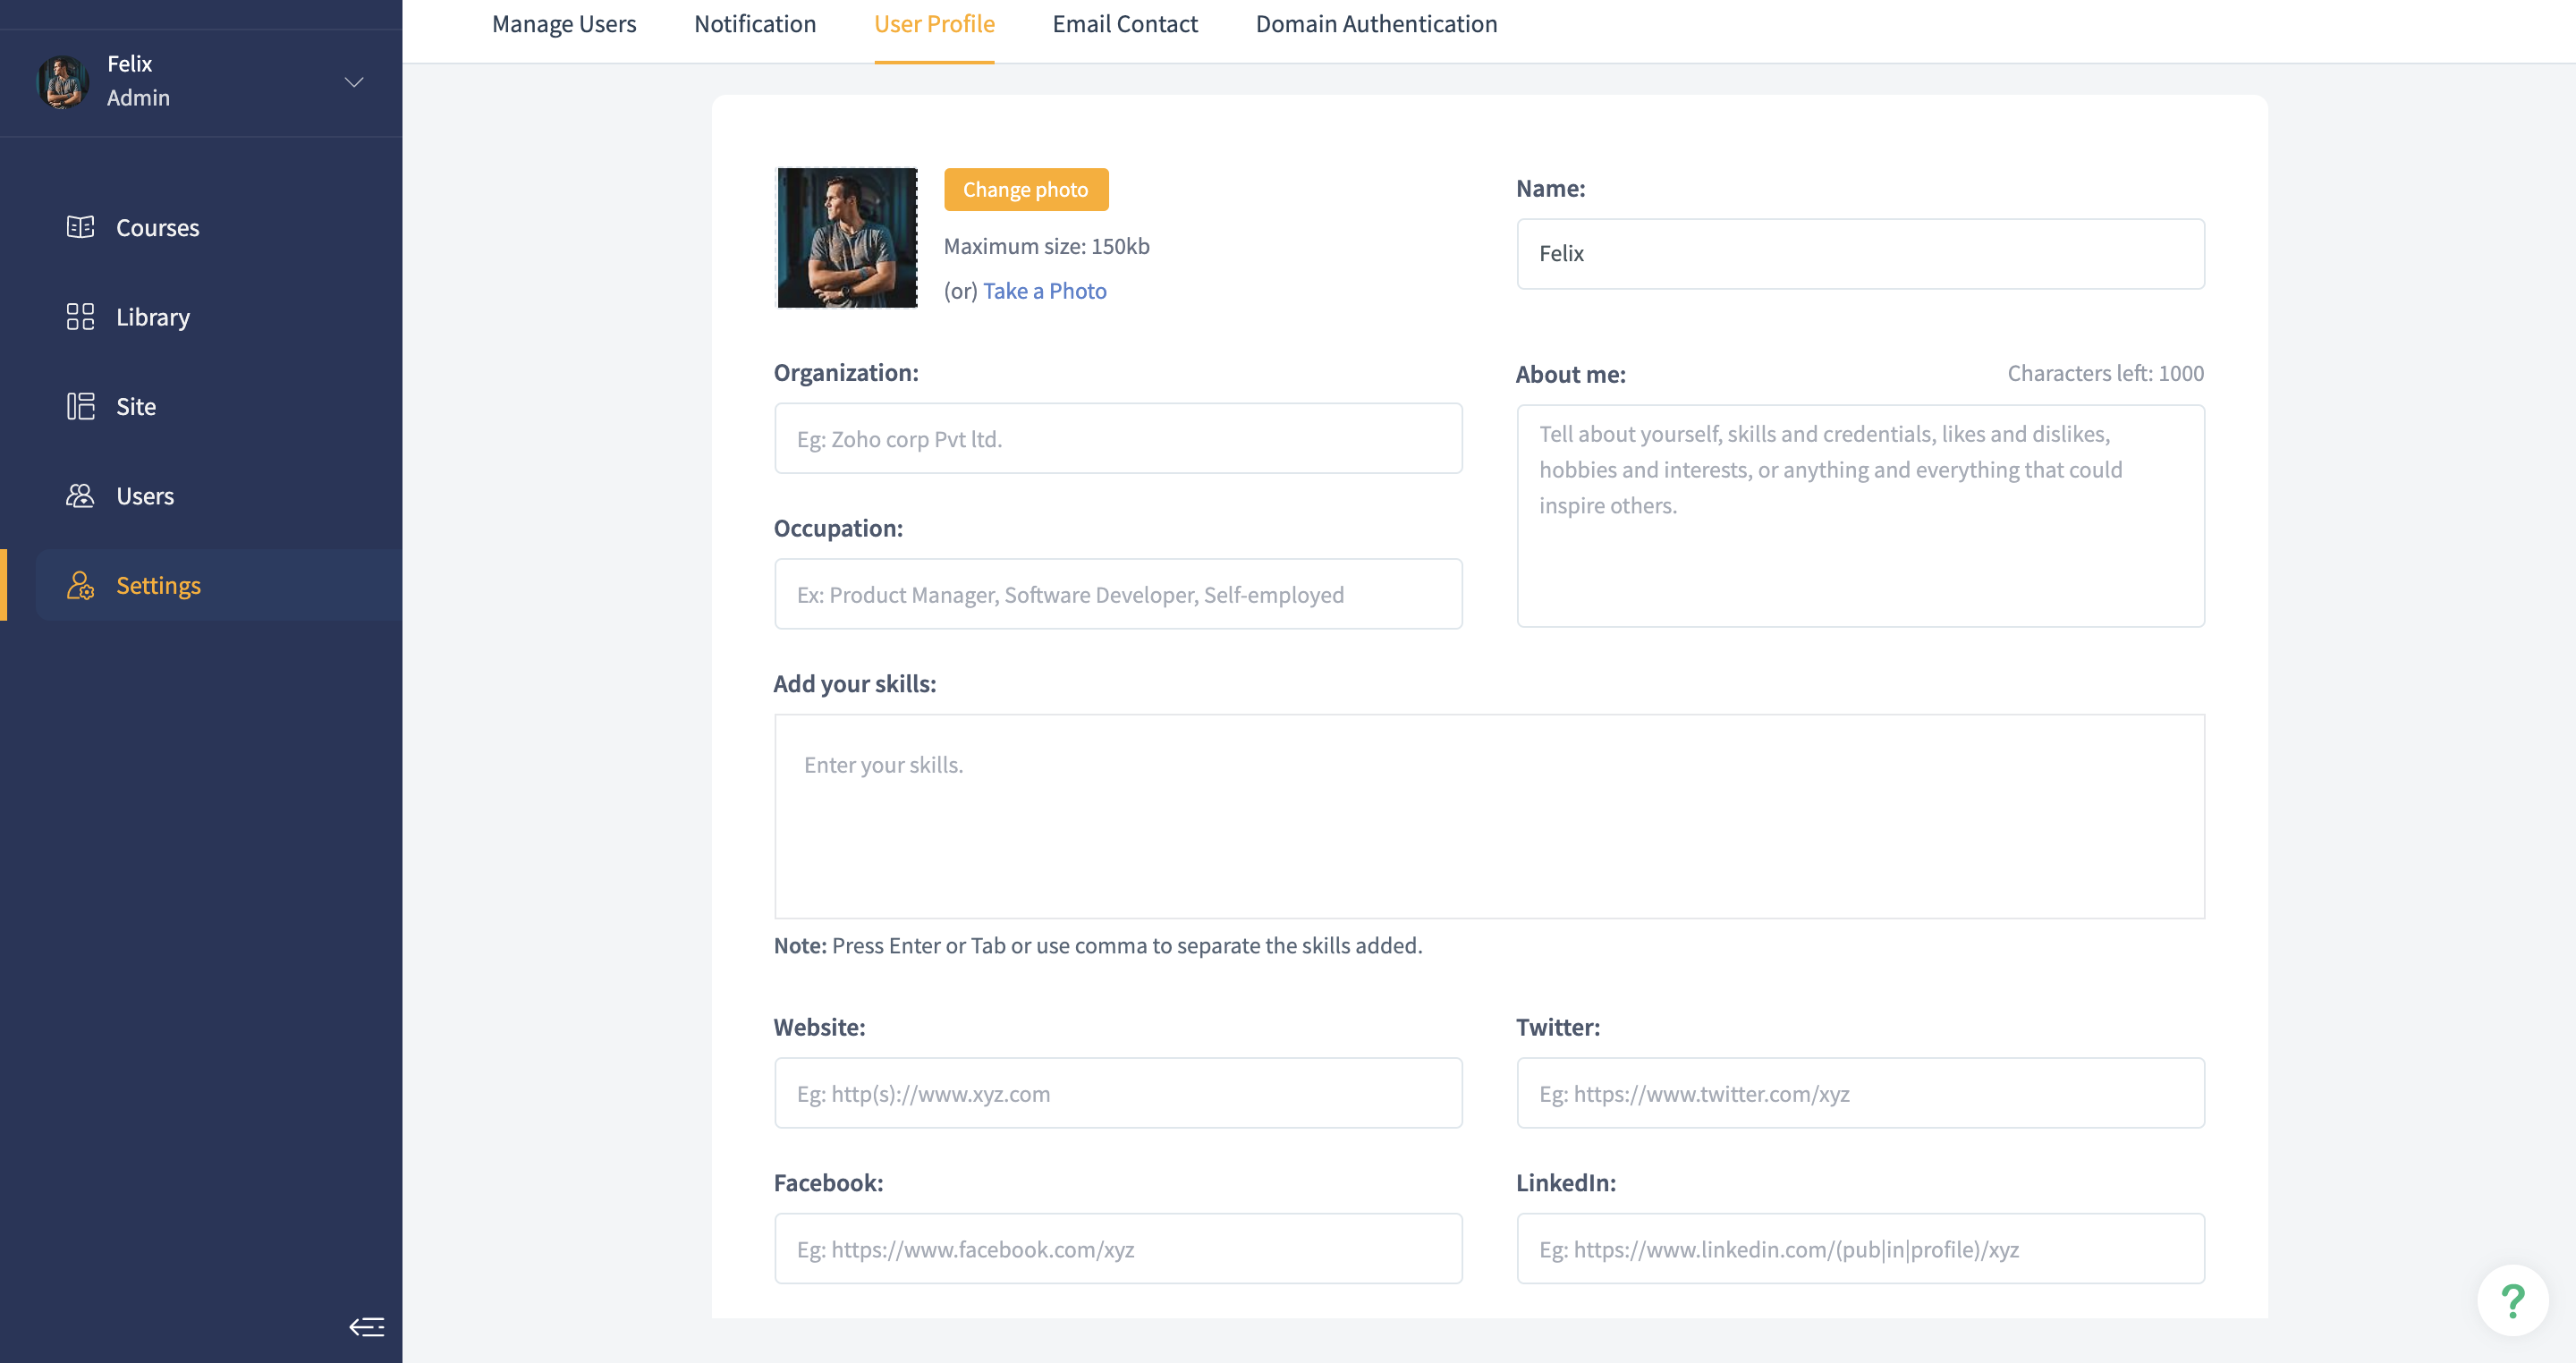The height and width of the screenshot is (1363, 2576).
Task: Click the 'Organization:' label
Action: [x=846, y=372]
